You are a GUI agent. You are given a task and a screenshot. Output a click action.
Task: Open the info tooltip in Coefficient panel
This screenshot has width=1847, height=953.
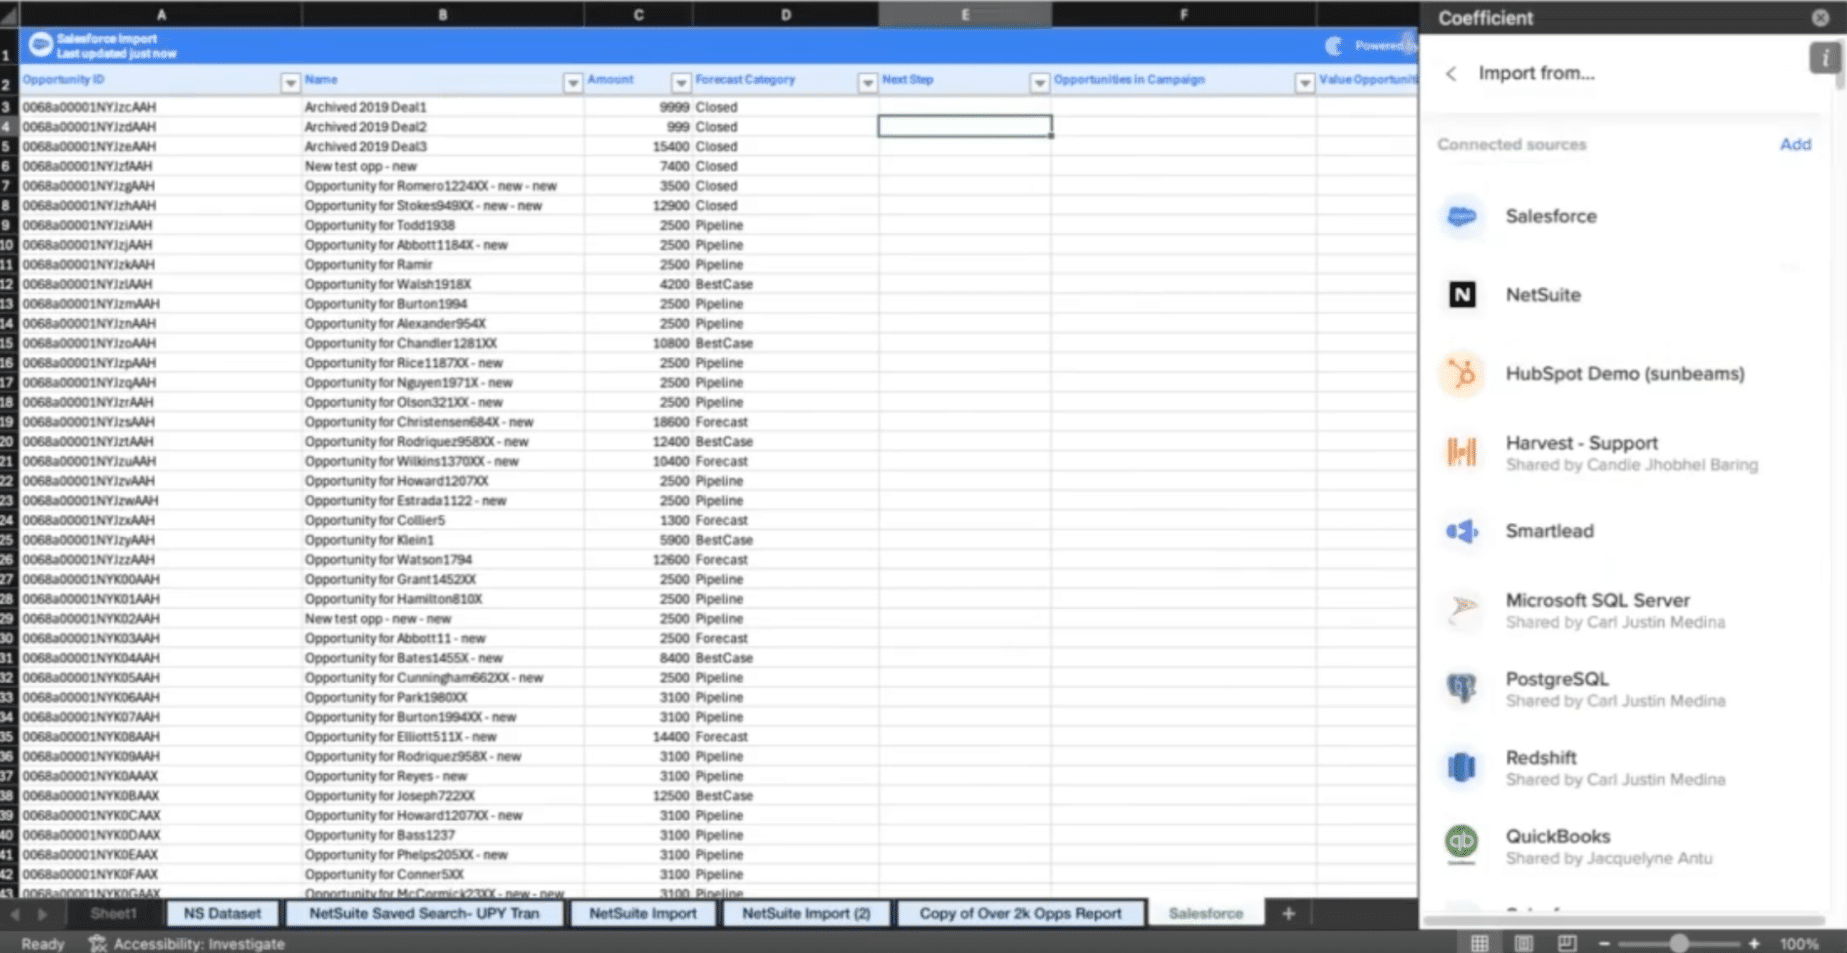pos(1824,59)
